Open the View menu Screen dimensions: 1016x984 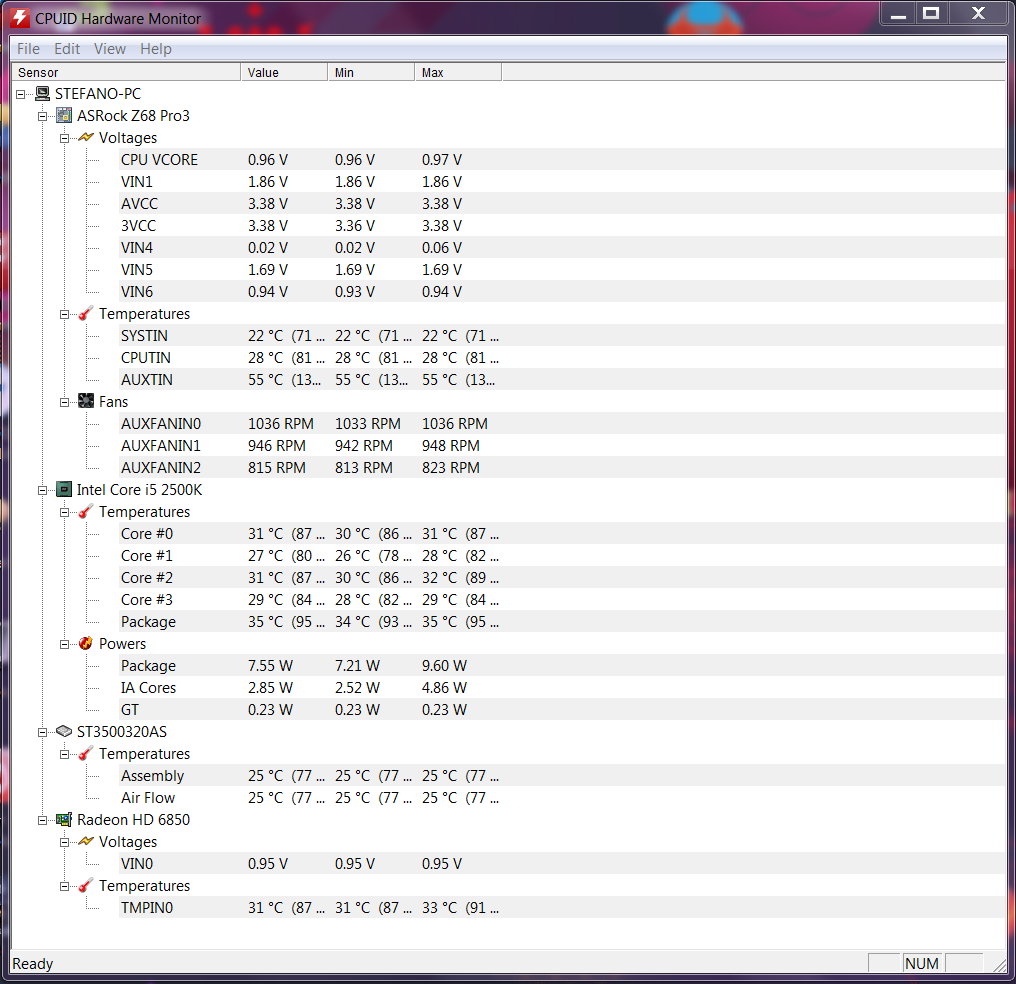[110, 49]
